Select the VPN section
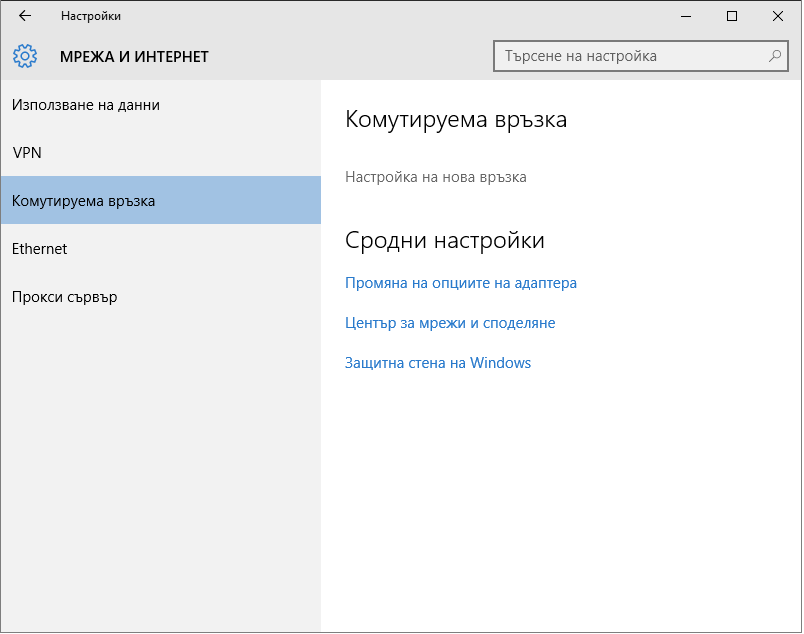804x634 pixels. 160,152
